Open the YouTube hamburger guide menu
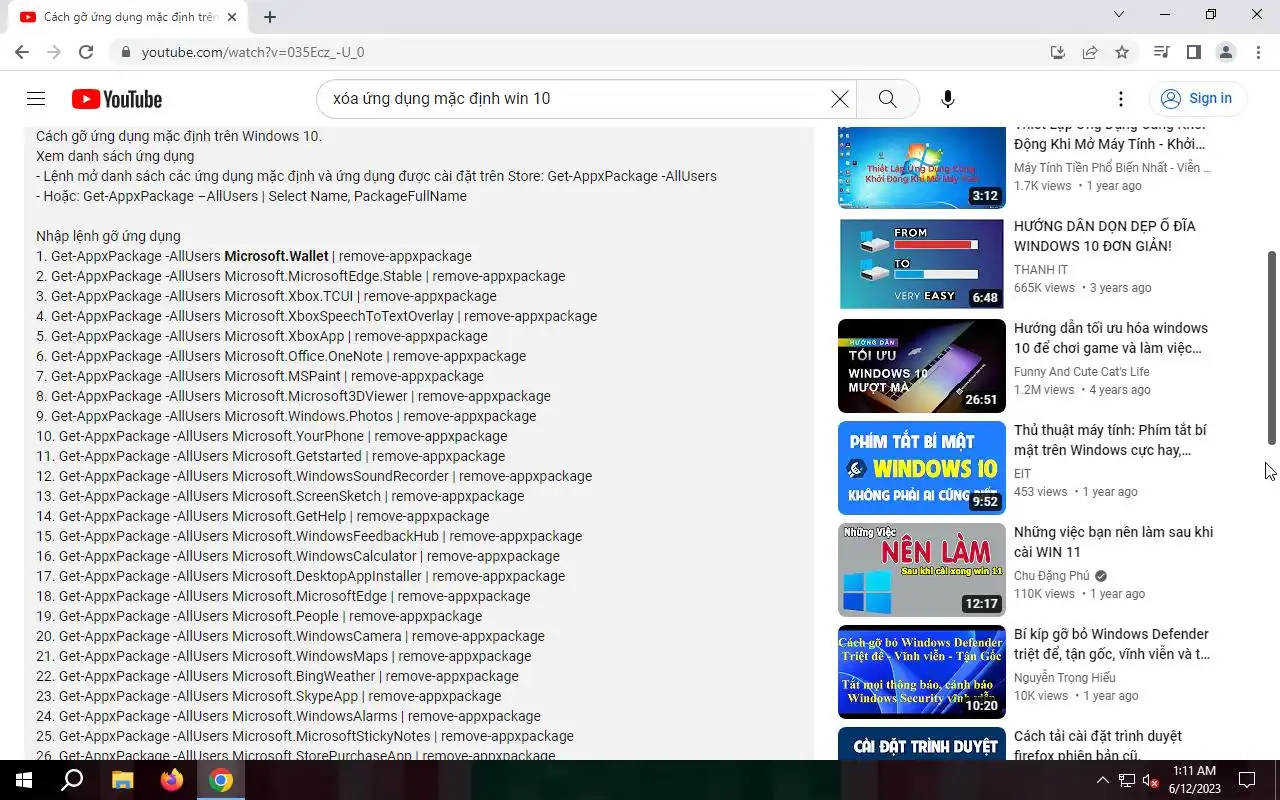 pyautogui.click(x=36, y=98)
